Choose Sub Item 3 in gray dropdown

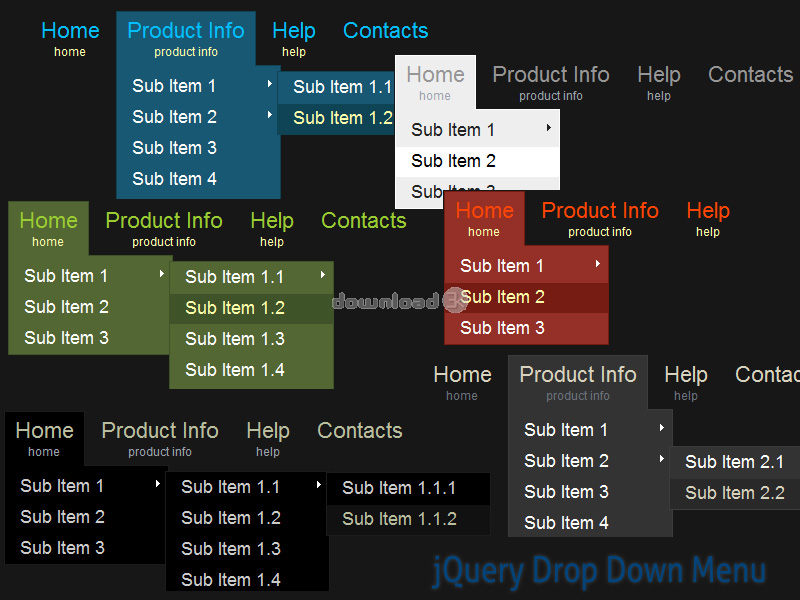pos(591,492)
